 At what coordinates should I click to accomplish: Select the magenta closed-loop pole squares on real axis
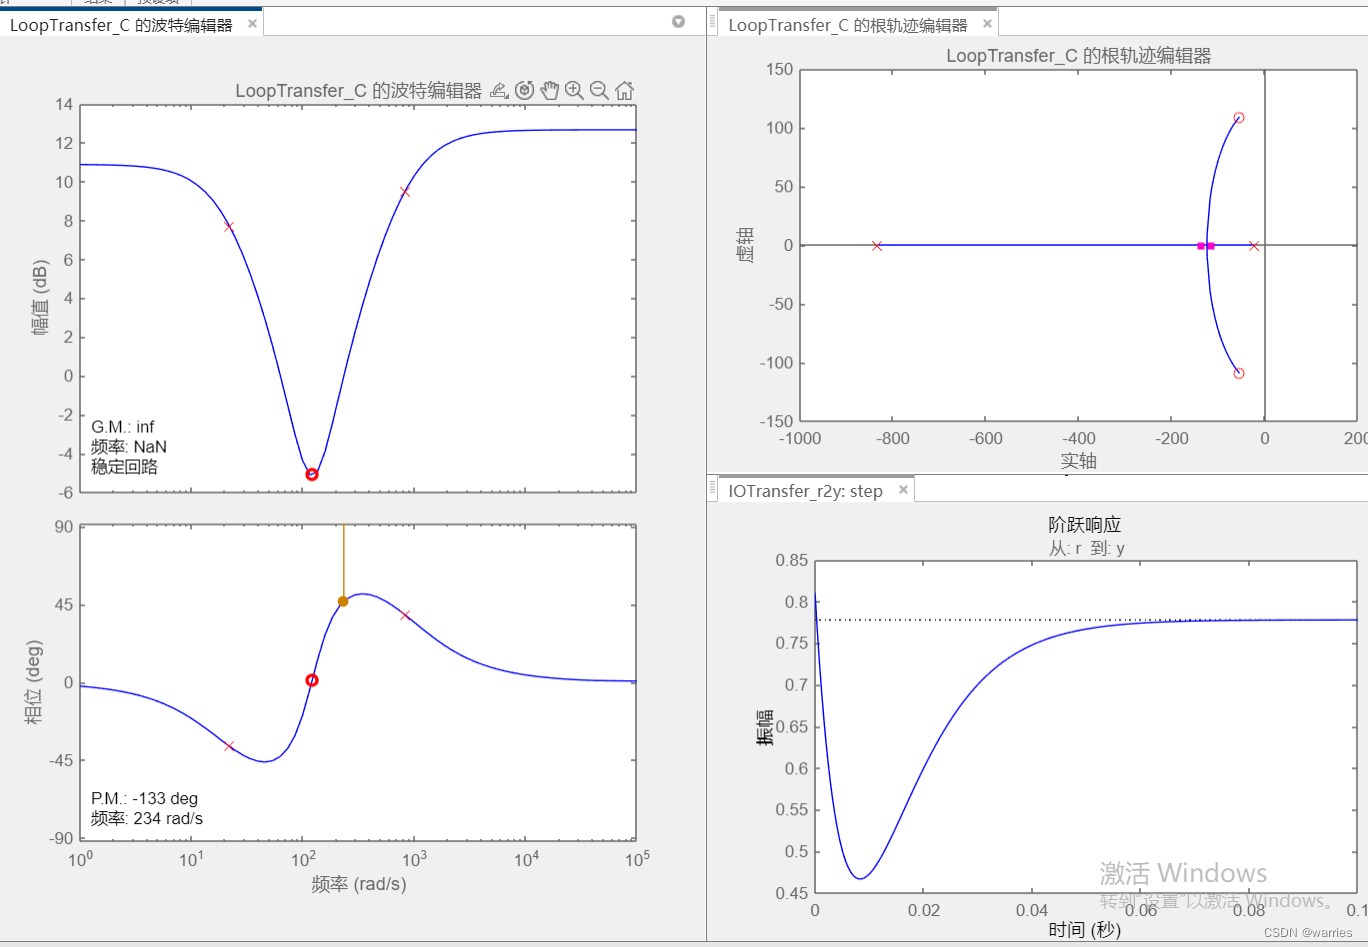[1206, 246]
